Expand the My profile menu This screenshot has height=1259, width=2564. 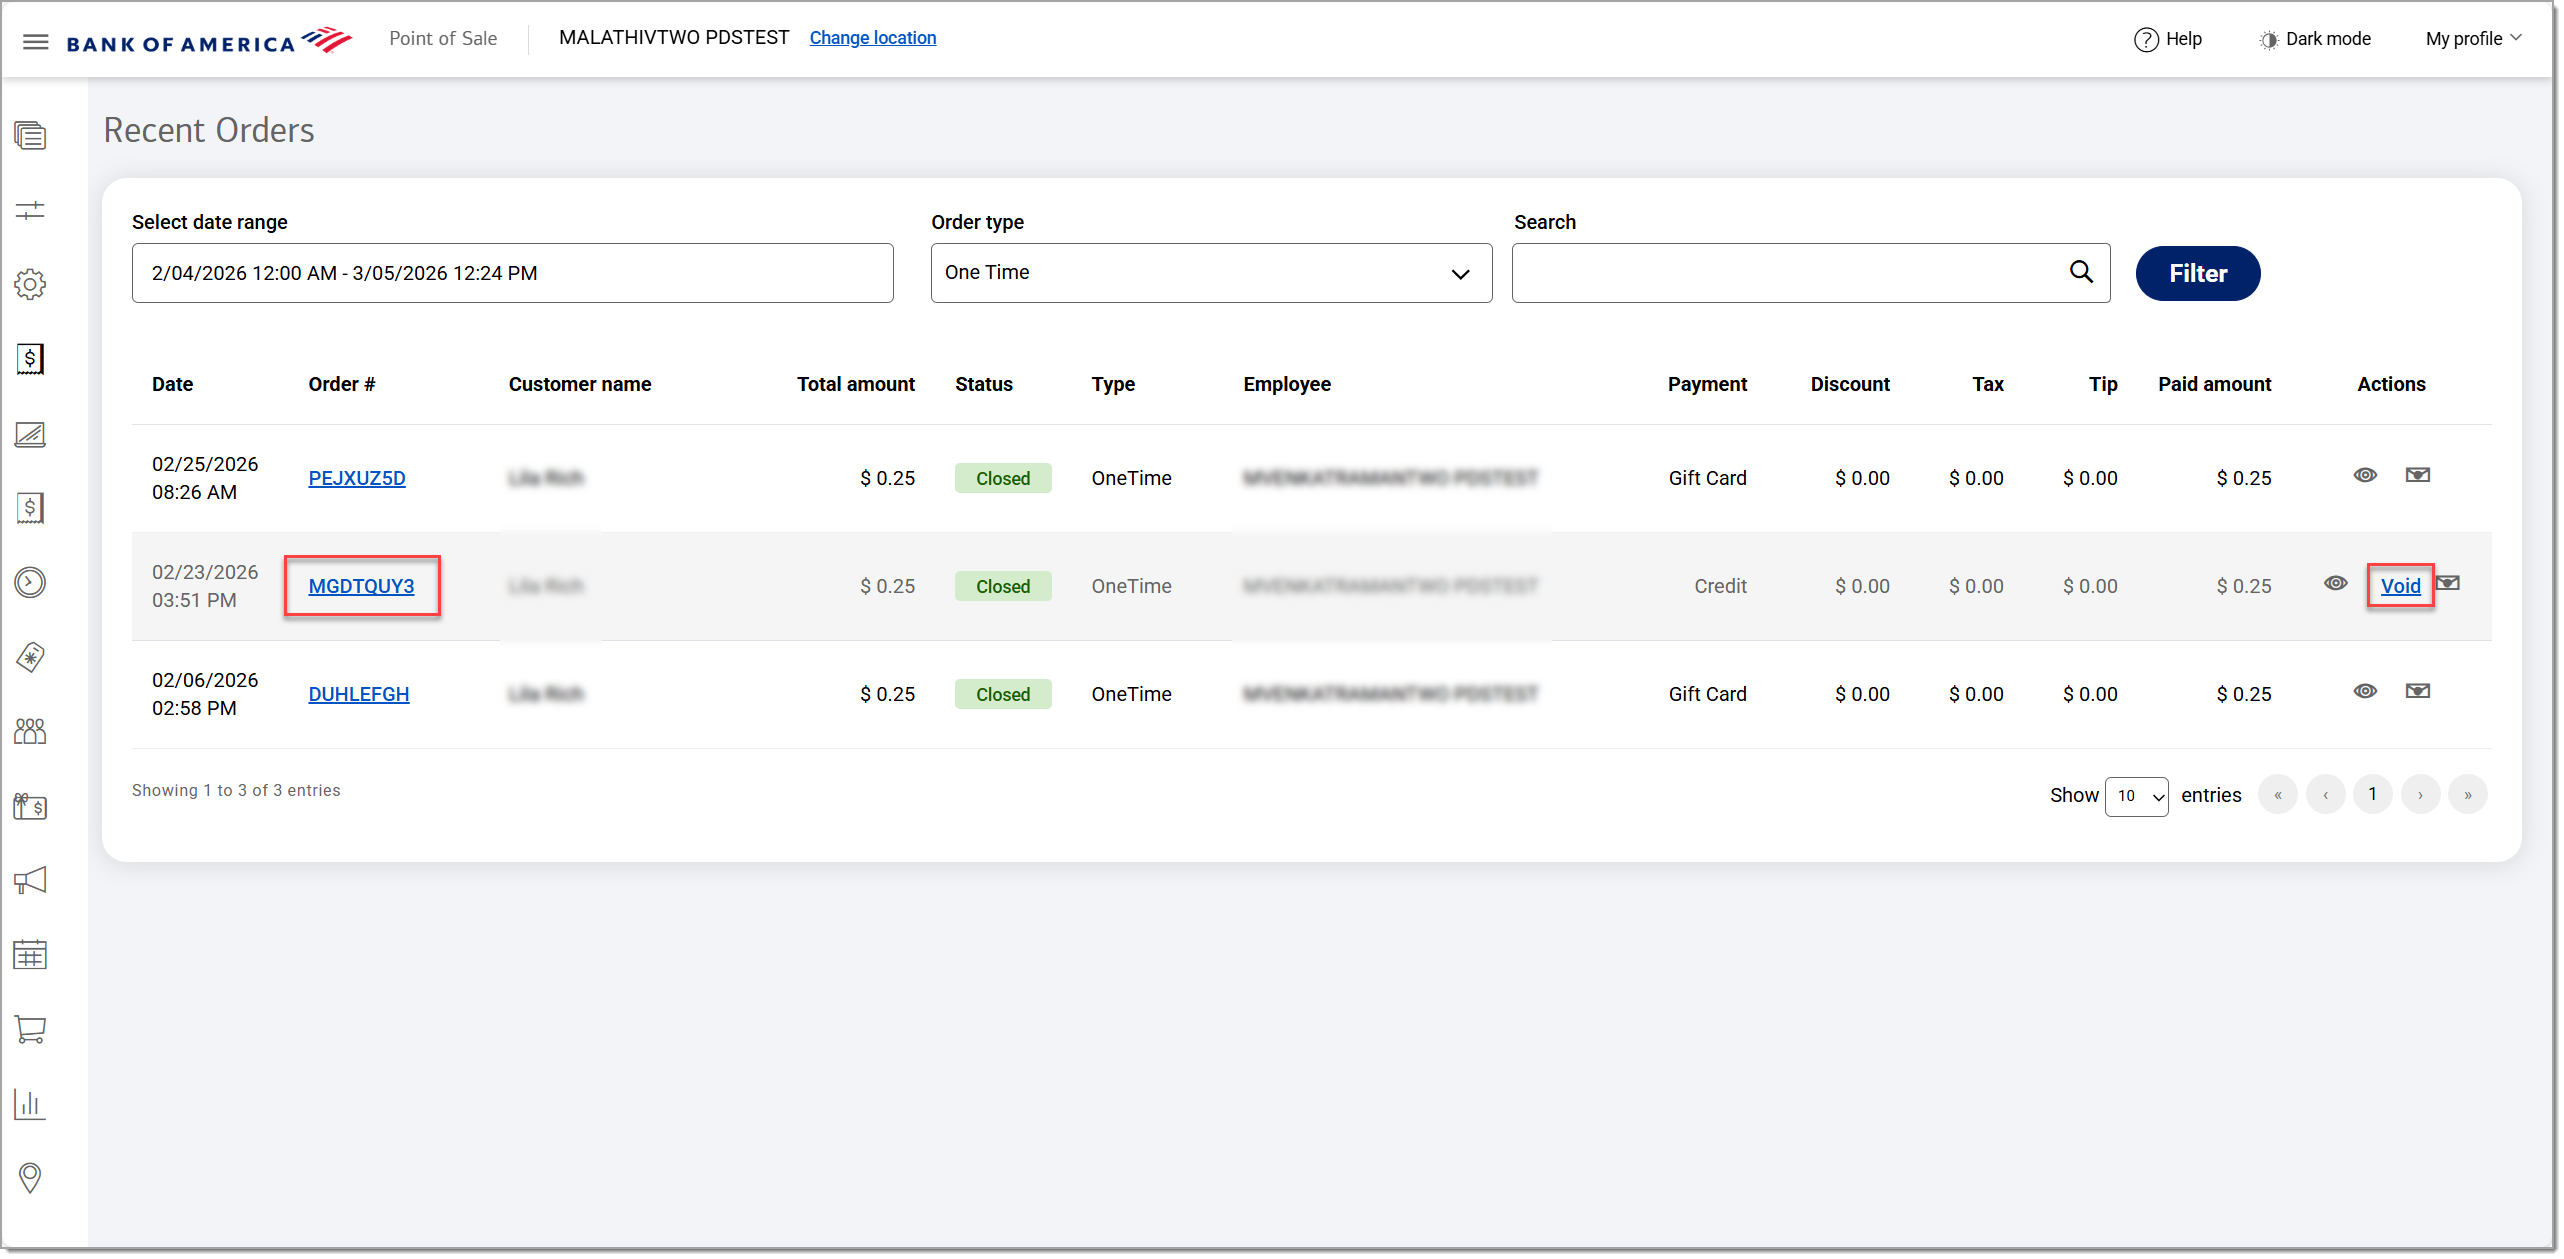click(2470, 38)
